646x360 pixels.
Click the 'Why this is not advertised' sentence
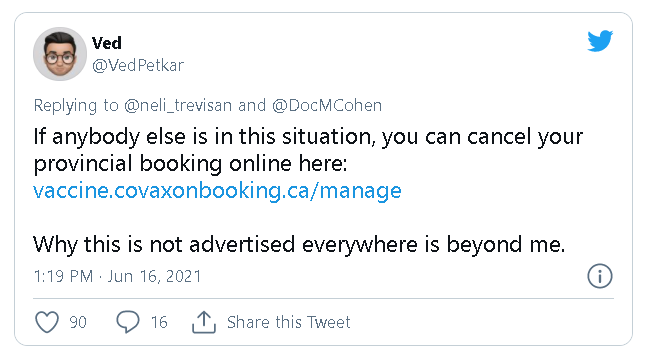click(x=299, y=244)
